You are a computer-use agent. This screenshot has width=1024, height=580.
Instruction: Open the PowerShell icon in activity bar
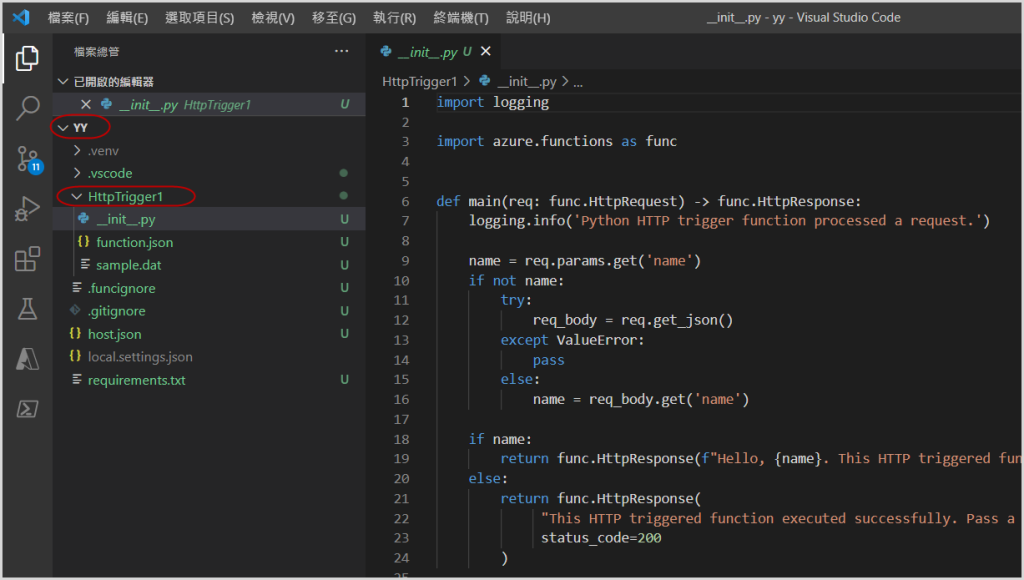[x=27, y=408]
